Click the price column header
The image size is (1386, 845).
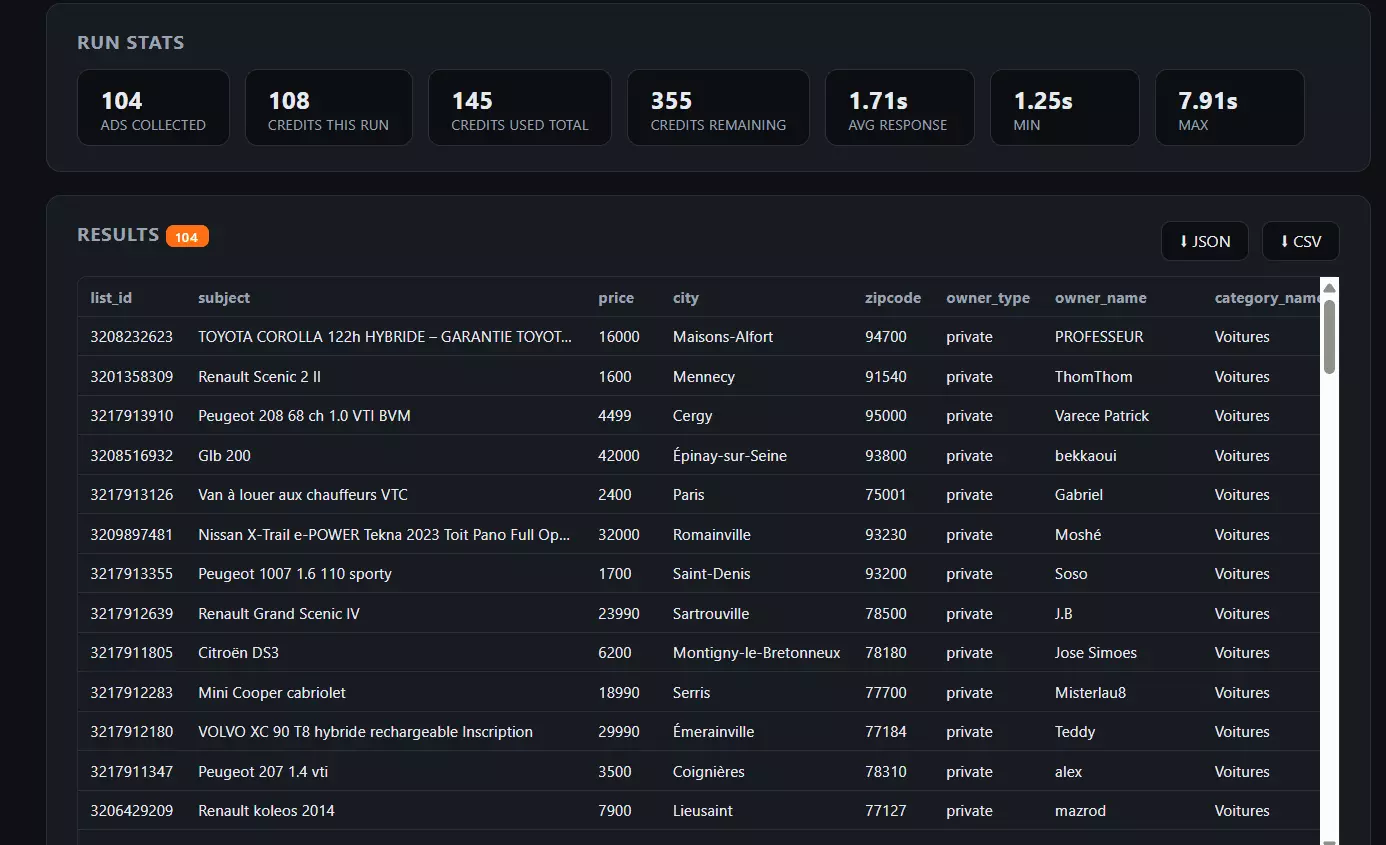click(616, 298)
